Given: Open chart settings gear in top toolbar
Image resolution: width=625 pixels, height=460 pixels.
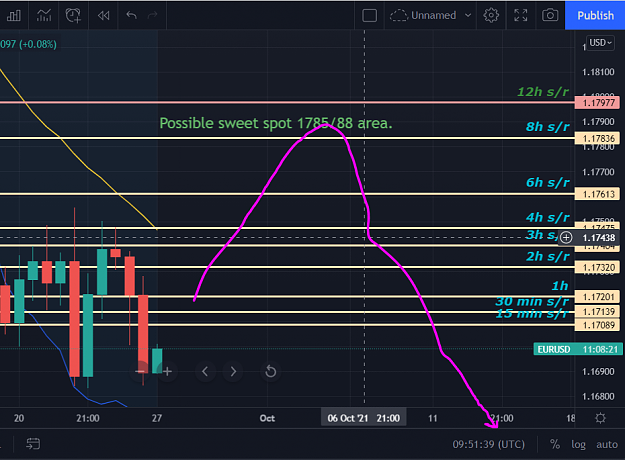Looking at the screenshot, I should tap(491, 16).
